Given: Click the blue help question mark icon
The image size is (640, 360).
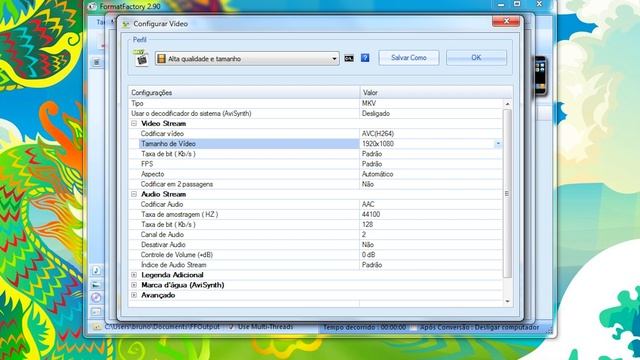Looking at the screenshot, I should (365, 58).
